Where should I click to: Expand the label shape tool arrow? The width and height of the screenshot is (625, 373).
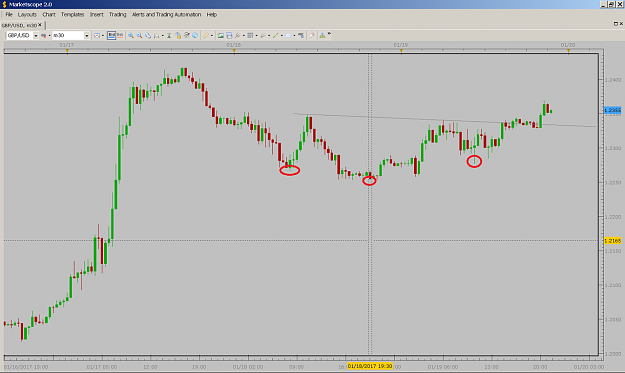point(294,35)
